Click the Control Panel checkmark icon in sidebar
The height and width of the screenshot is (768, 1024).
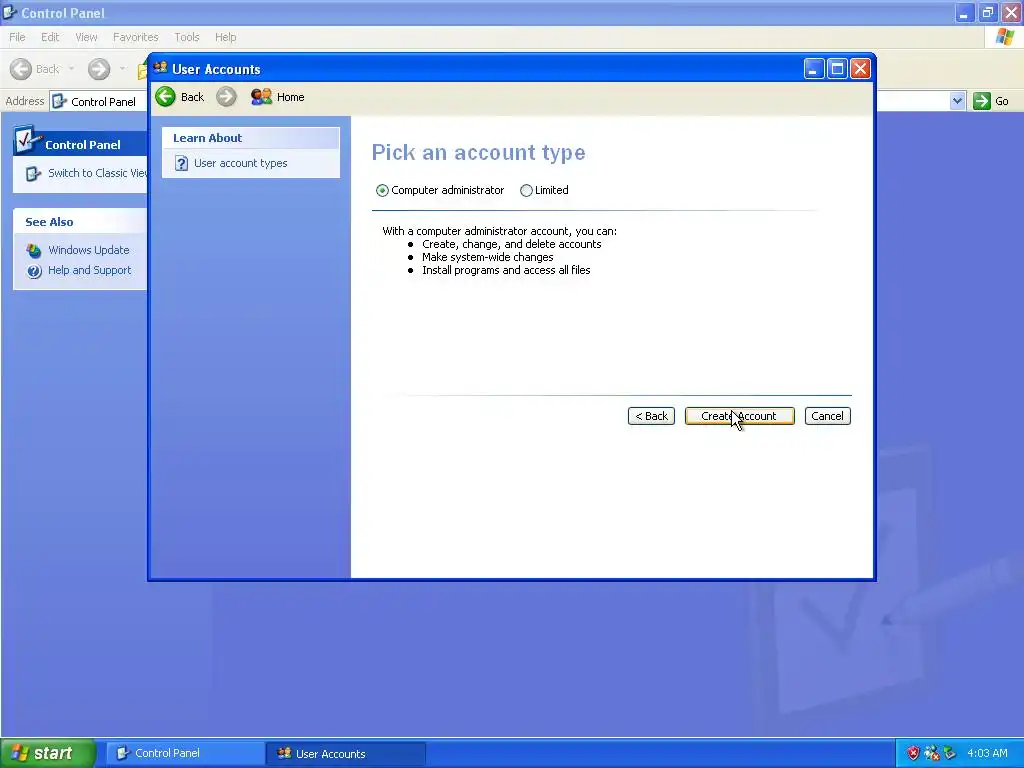[27, 140]
